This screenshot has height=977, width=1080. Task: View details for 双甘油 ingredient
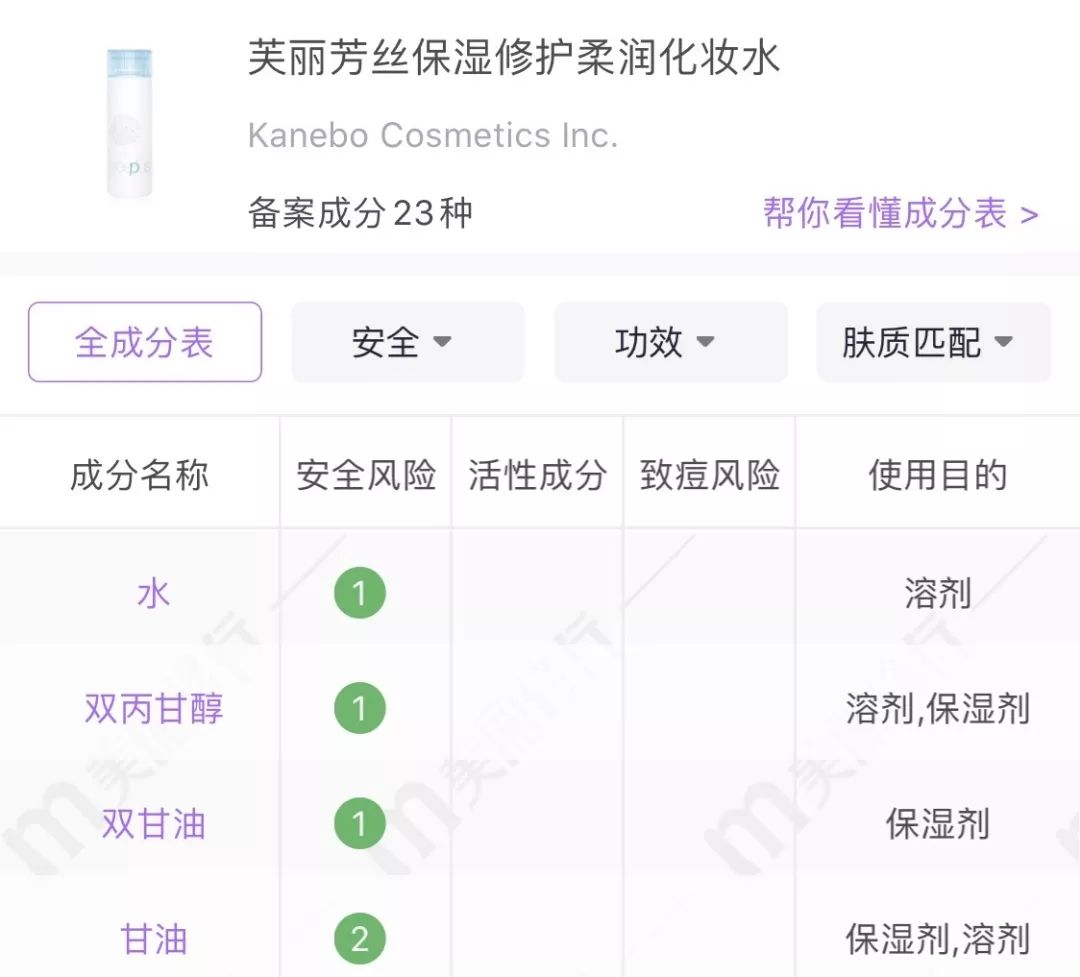pyautogui.click(x=152, y=824)
